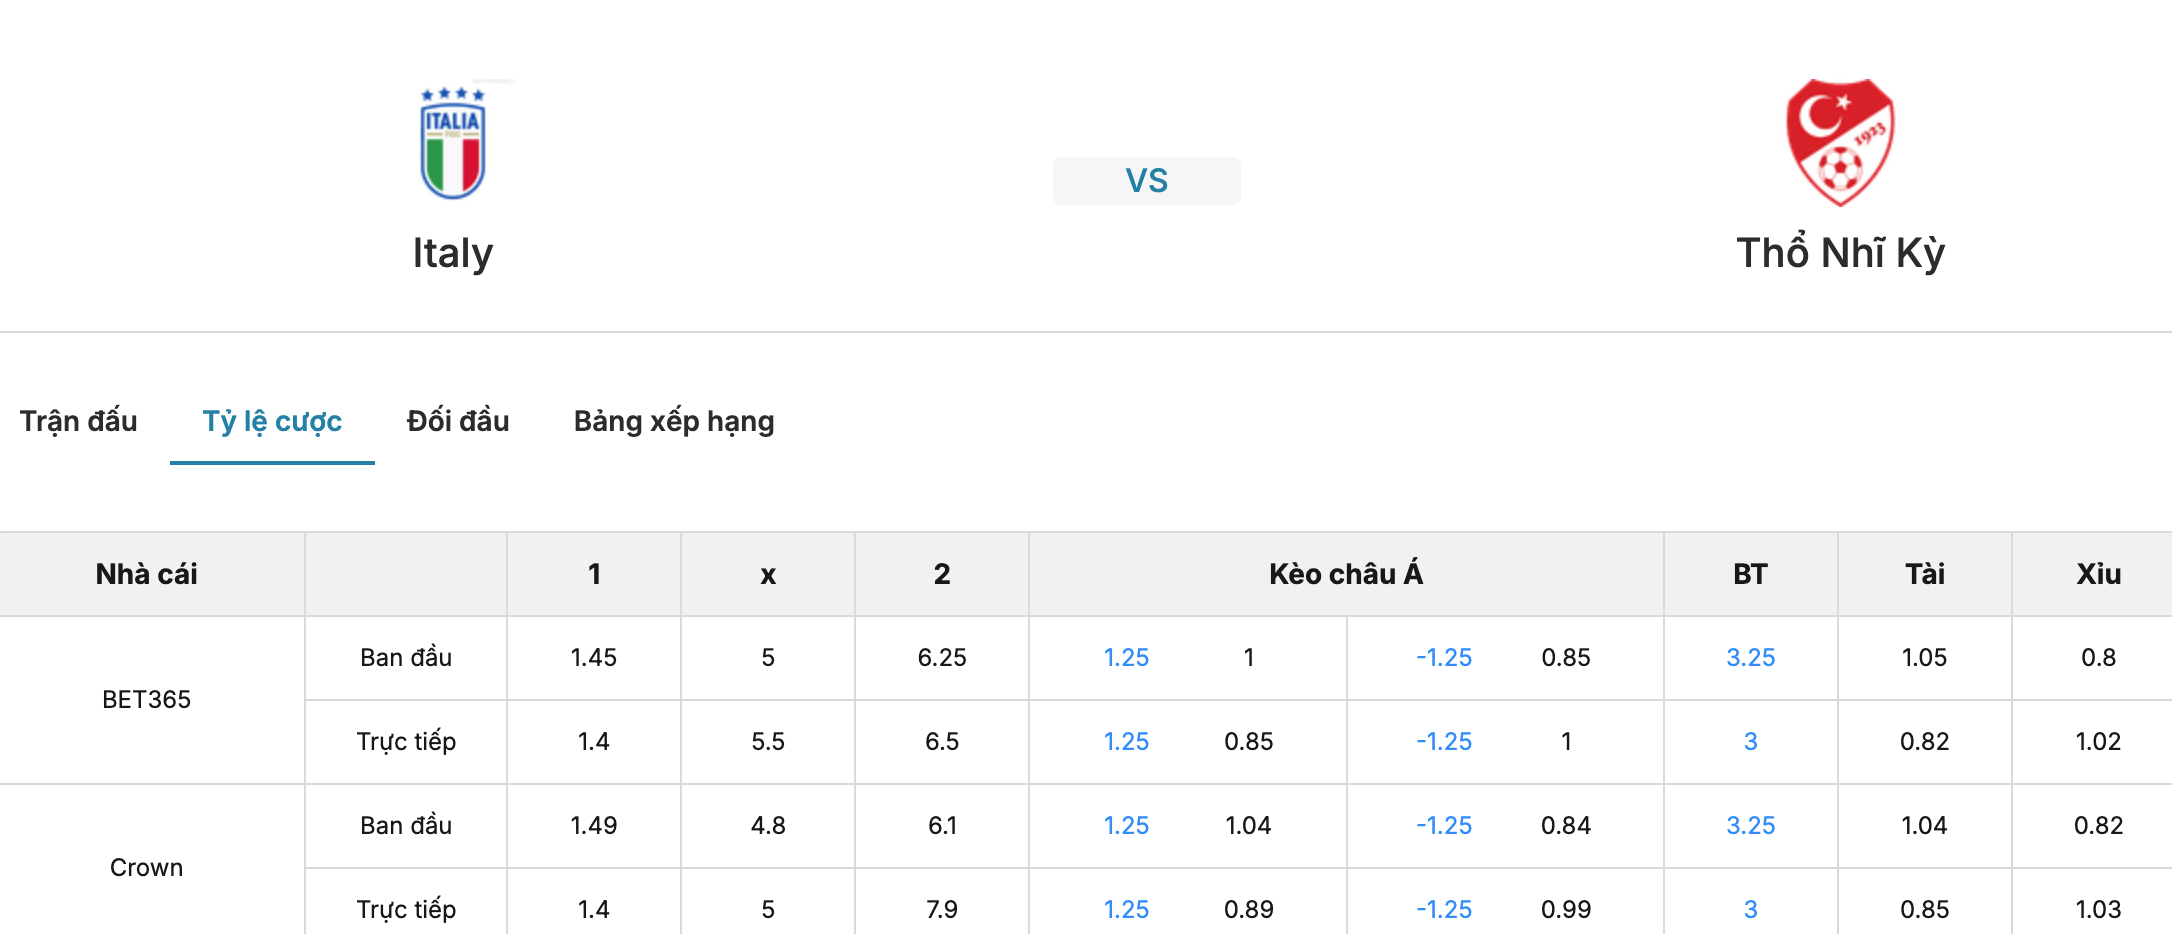Click BET365 live handicap -1.25 link

coord(1444,741)
